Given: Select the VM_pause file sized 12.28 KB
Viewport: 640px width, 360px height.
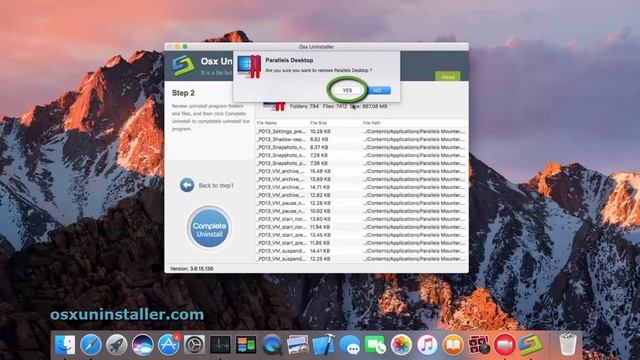Looking at the screenshot, I should 362,203.
